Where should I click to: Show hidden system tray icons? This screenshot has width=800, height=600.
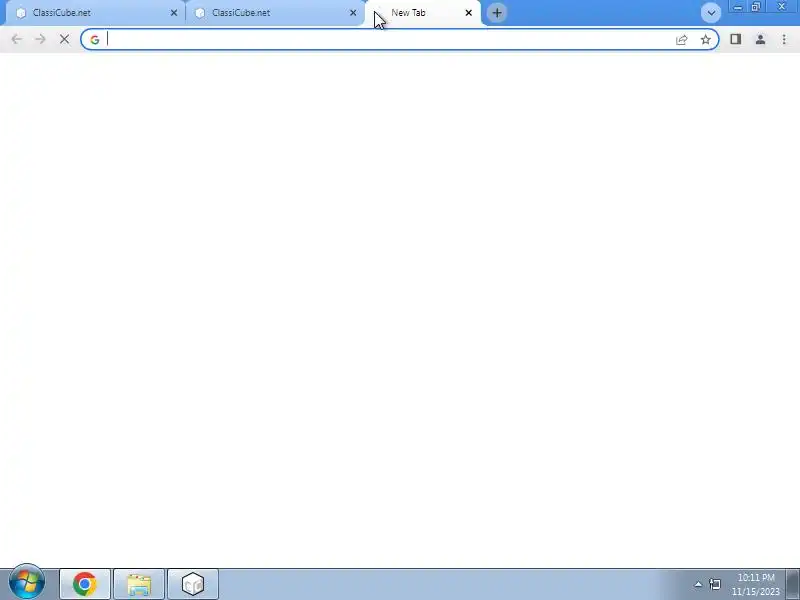(698, 584)
